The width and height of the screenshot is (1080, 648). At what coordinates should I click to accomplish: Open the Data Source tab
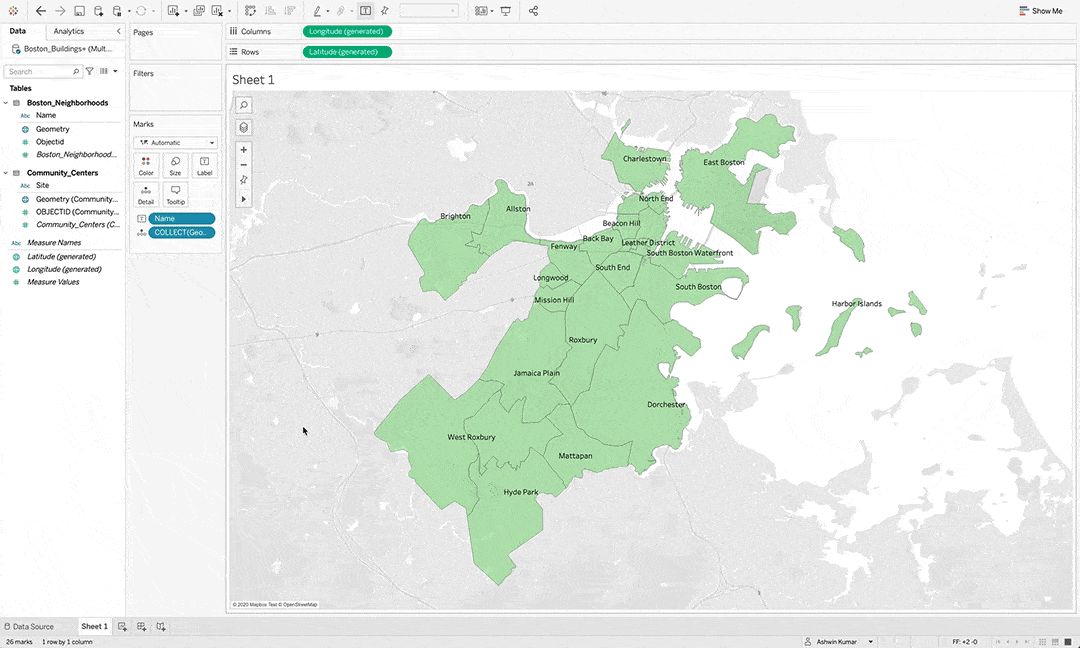(x=29, y=627)
